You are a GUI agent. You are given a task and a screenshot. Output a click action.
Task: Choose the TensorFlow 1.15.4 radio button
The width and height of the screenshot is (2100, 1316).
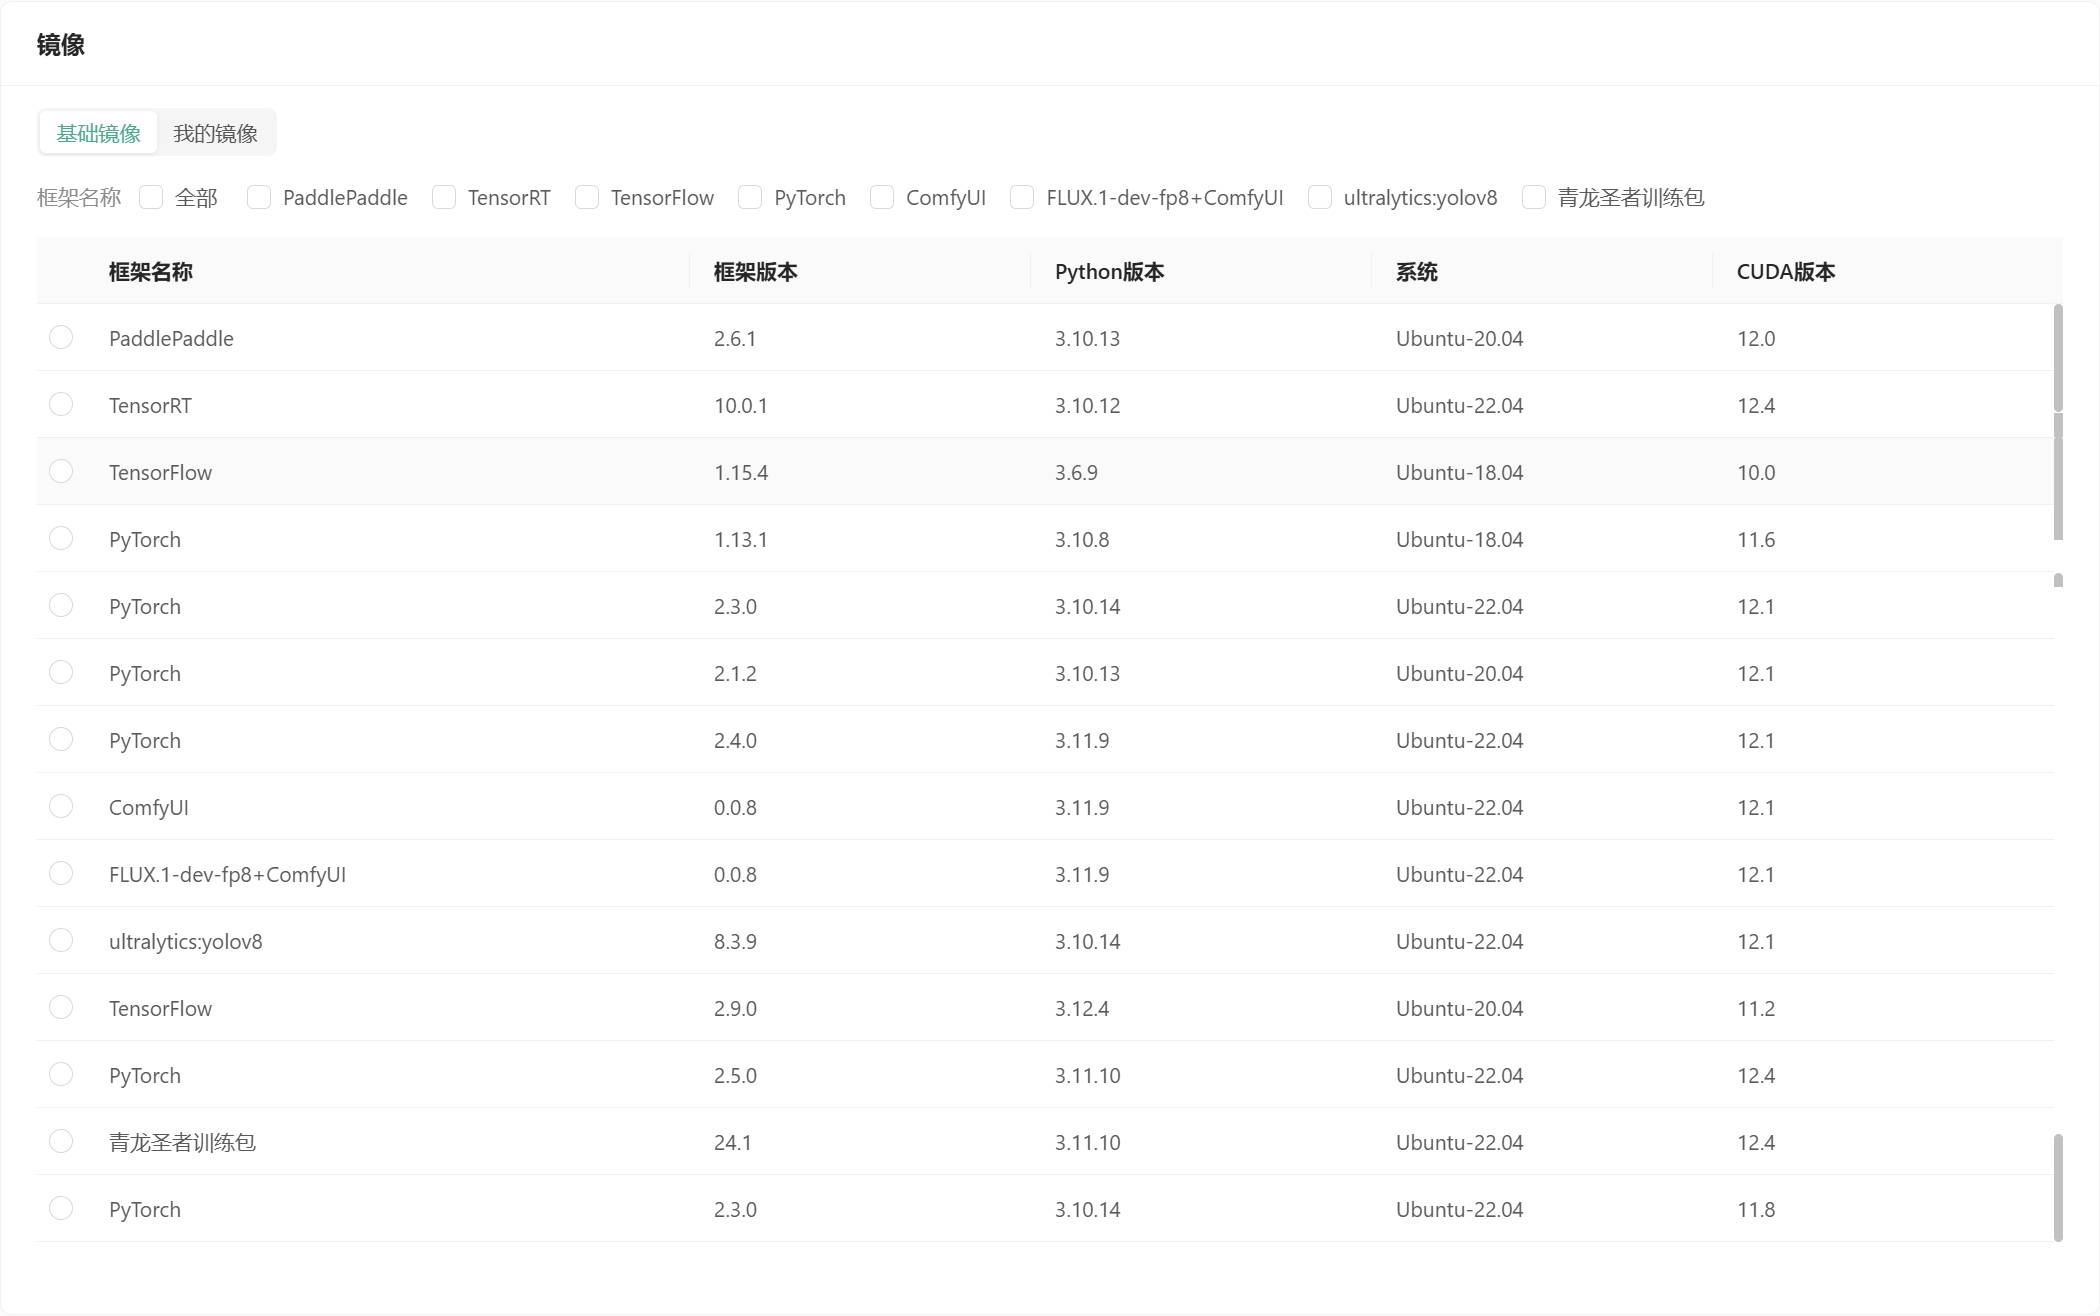61,471
